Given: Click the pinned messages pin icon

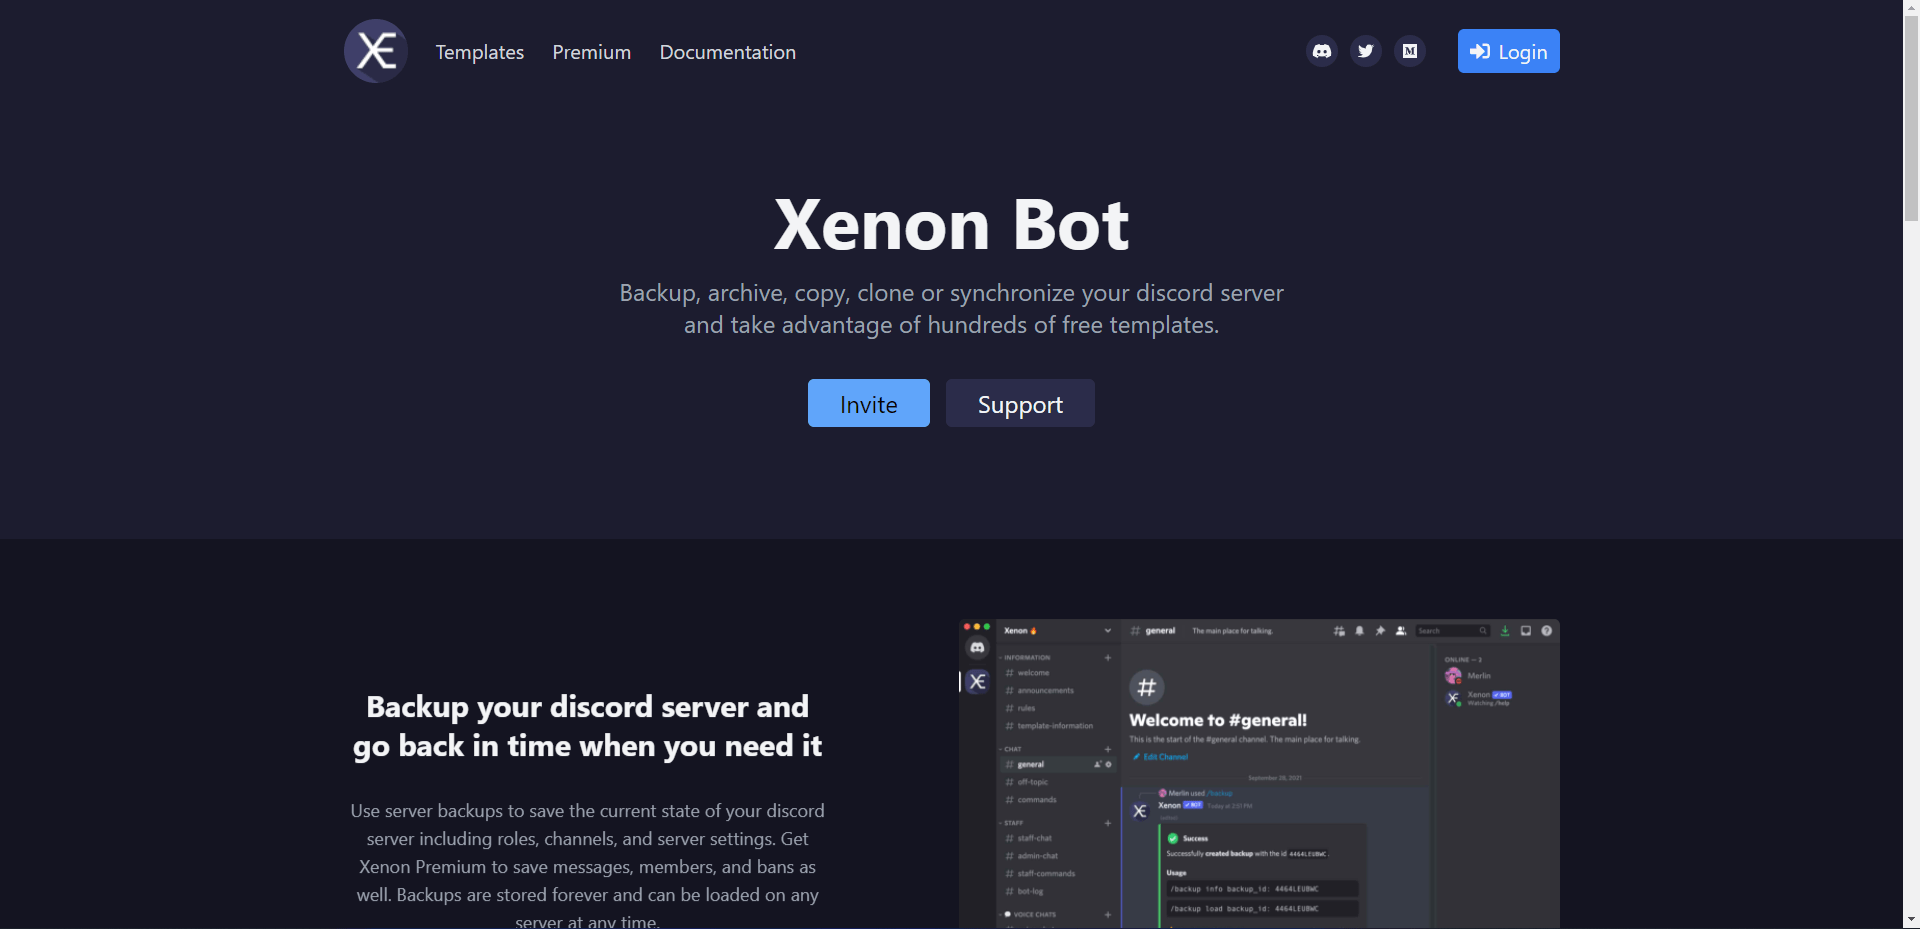Looking at the screenshot, I should click(1380, 631).
